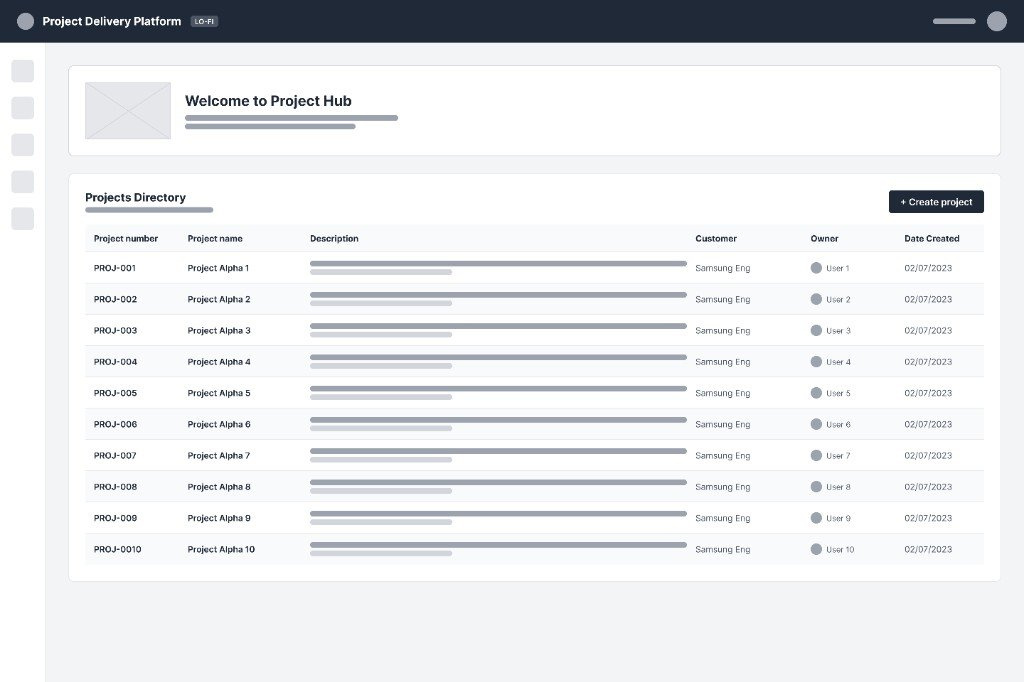The height and width of the screenshot is (682, 1024).
Task: Click User 9 avatar in PROJ-009 row
Action: (816, 518)
